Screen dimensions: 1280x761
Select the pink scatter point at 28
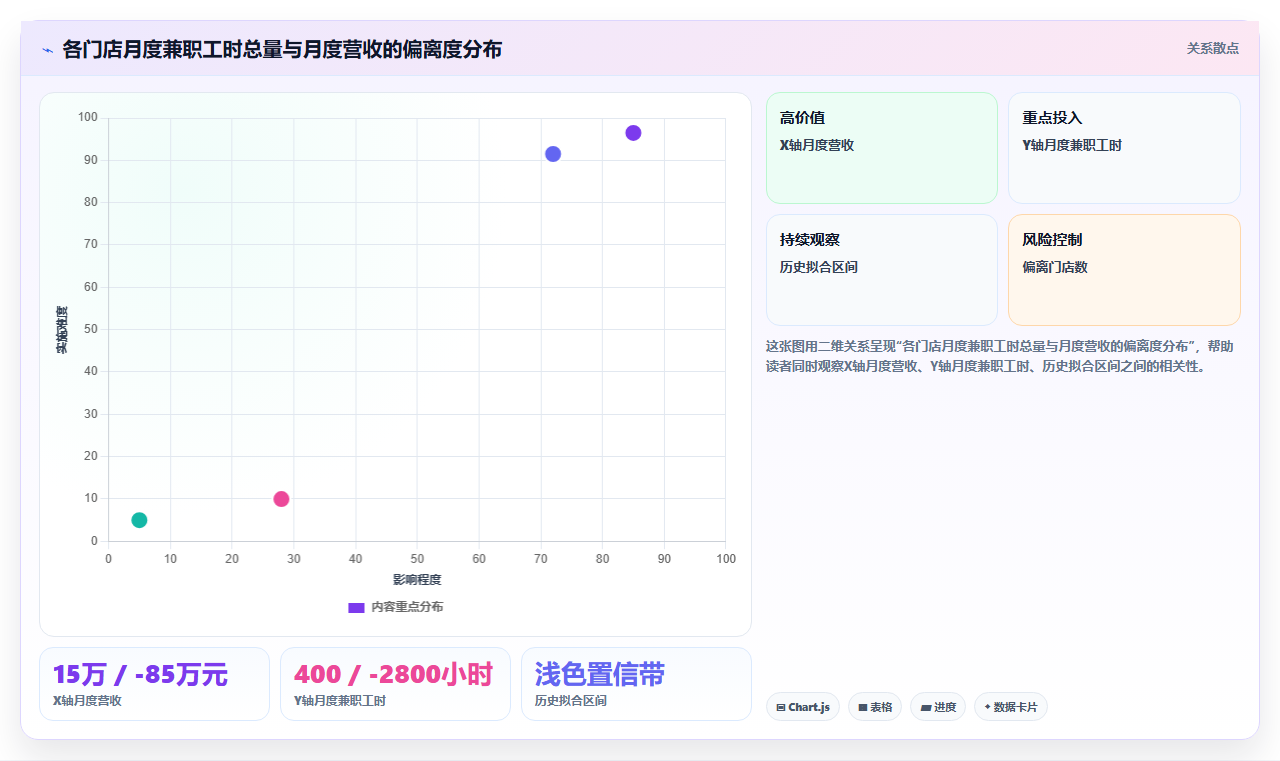tap(281, 499)
